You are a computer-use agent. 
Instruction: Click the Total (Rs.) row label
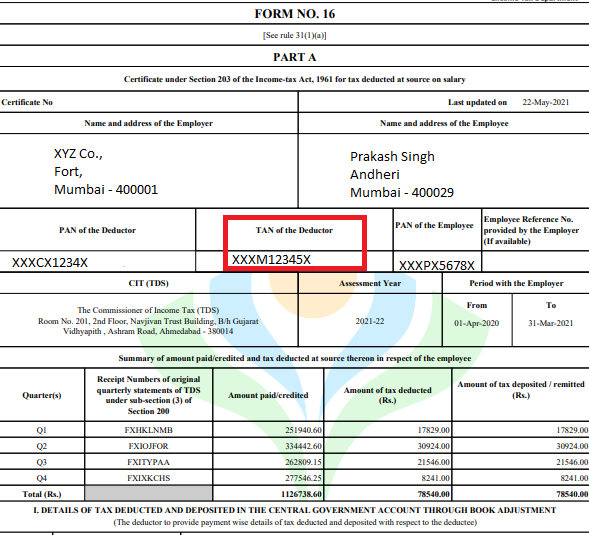[42, 494]
